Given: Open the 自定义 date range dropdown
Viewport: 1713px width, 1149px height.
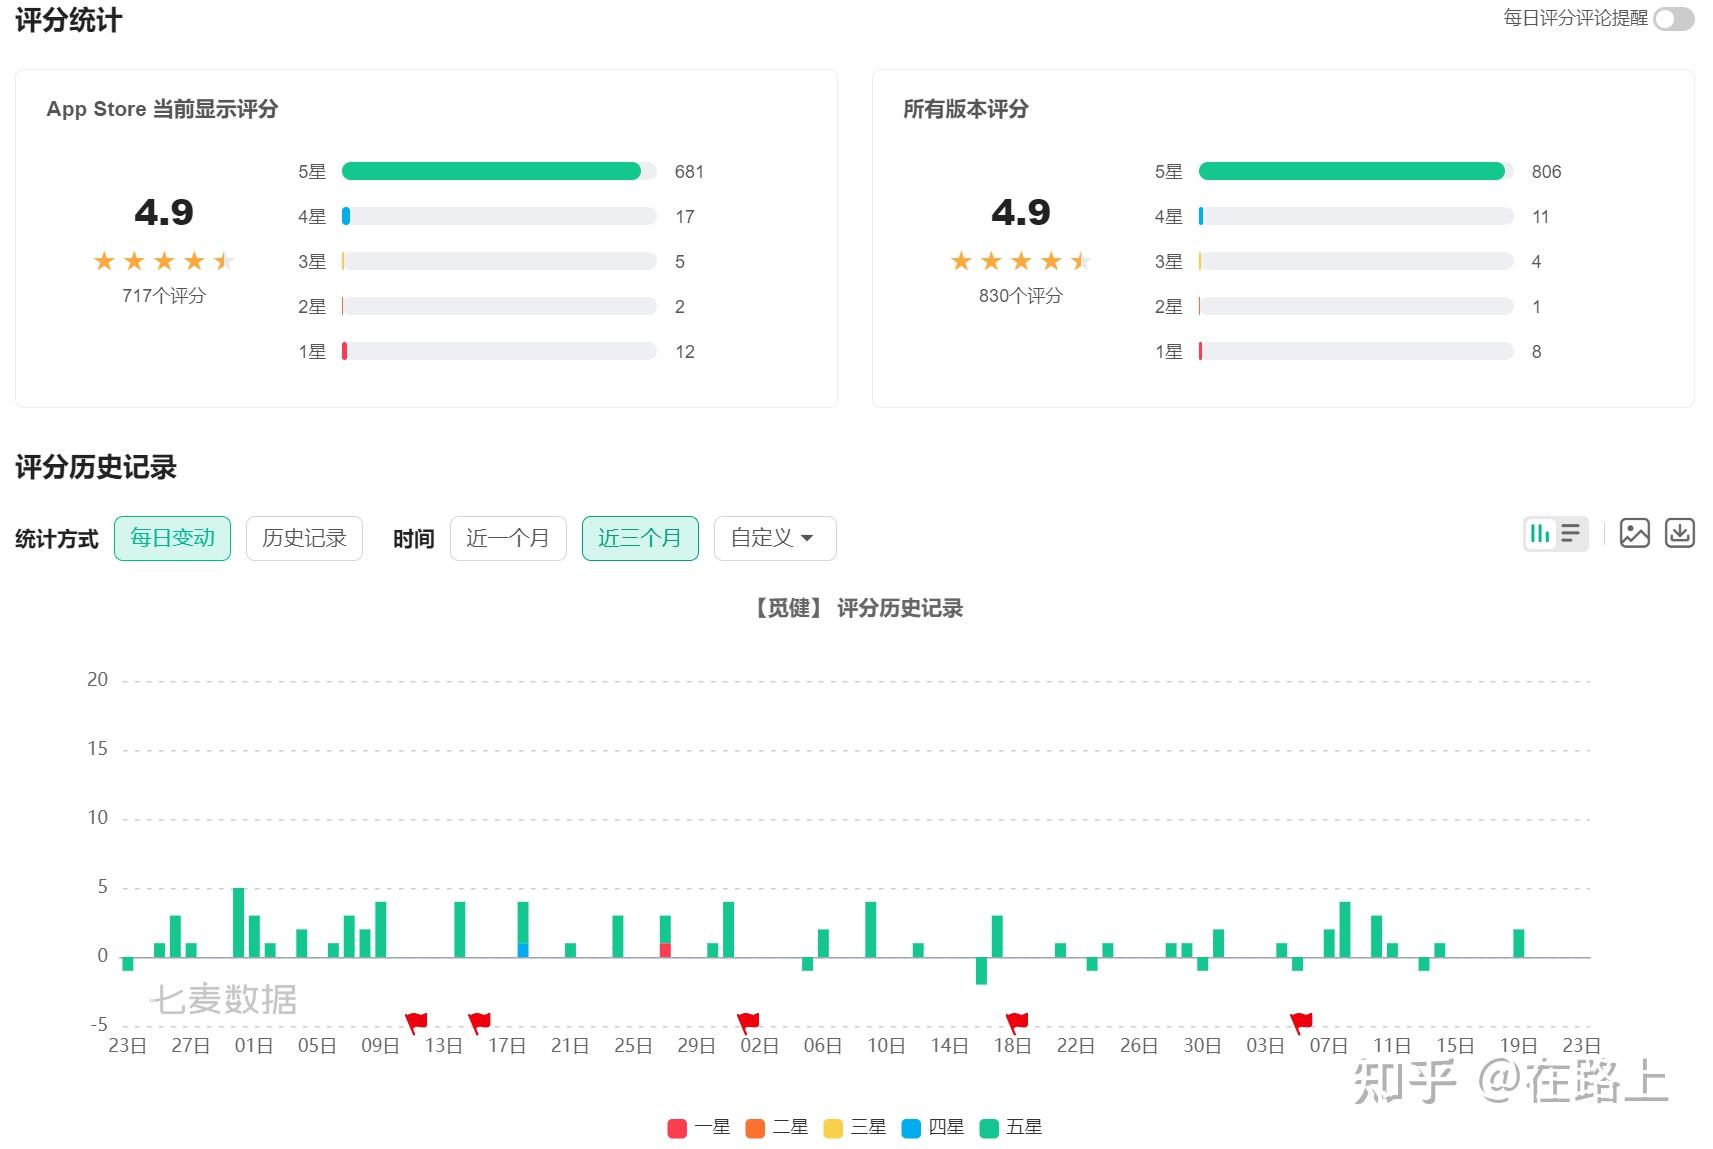Looking at the screenshot, I should point(775,538).
